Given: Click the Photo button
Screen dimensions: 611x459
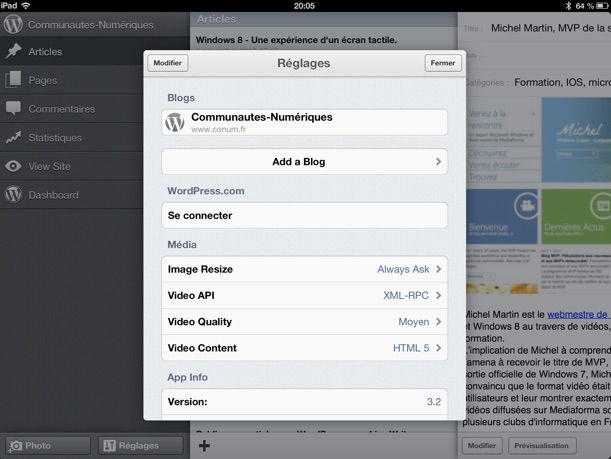Looking at the screenshot, I should click(x=48, y=445).
